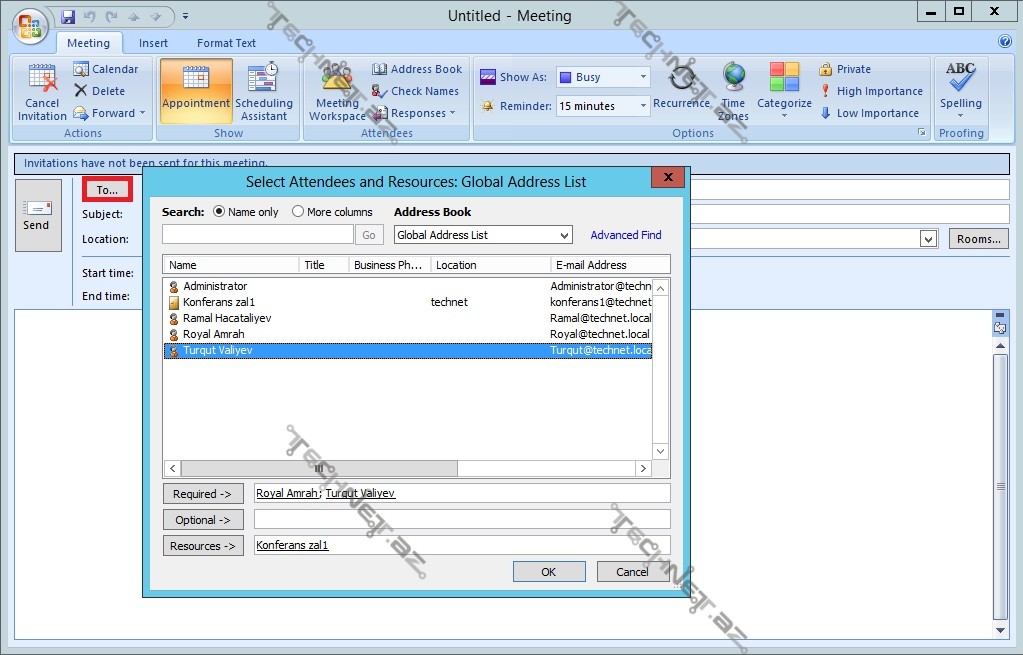
Task: Mark the meeting as Private
Action: pyautogui.click(x=844, y=69)
